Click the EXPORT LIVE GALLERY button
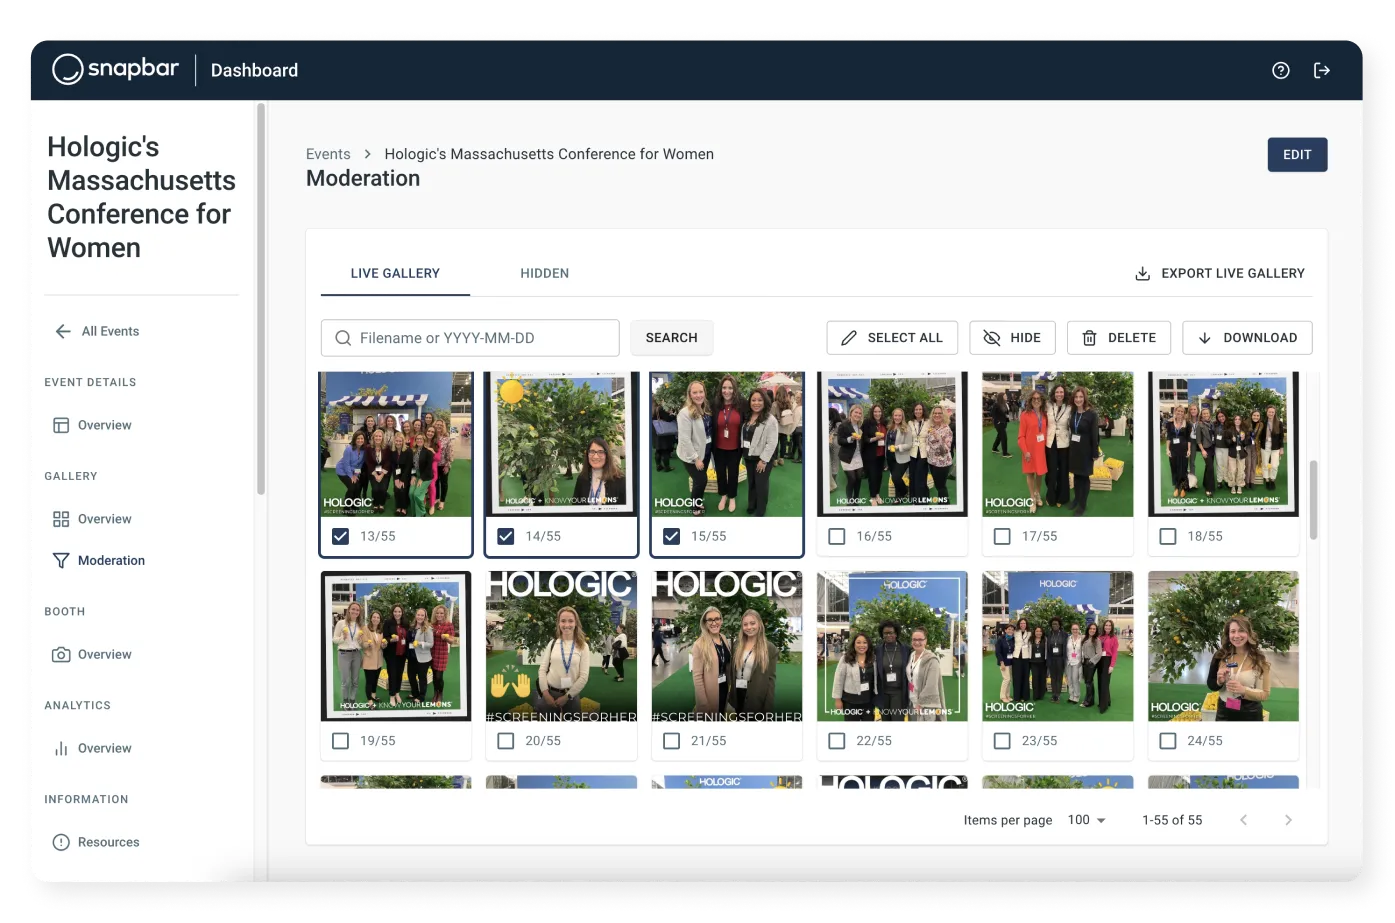 1219,273
